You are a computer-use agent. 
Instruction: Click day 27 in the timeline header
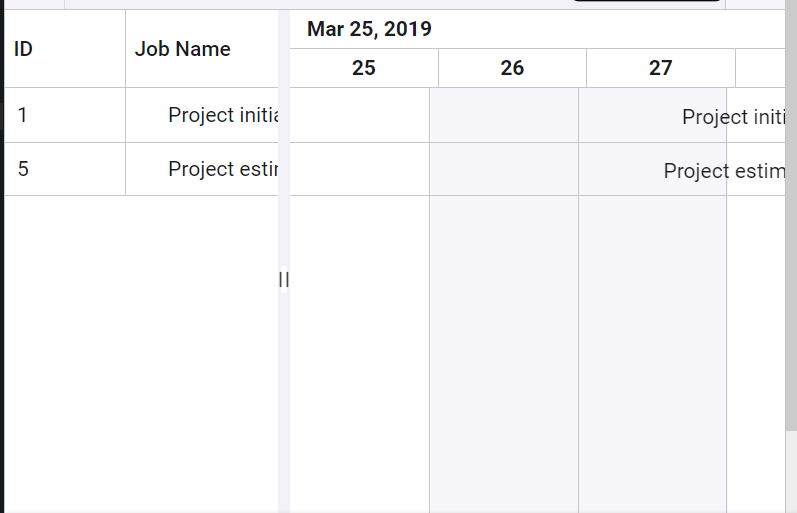660,68
